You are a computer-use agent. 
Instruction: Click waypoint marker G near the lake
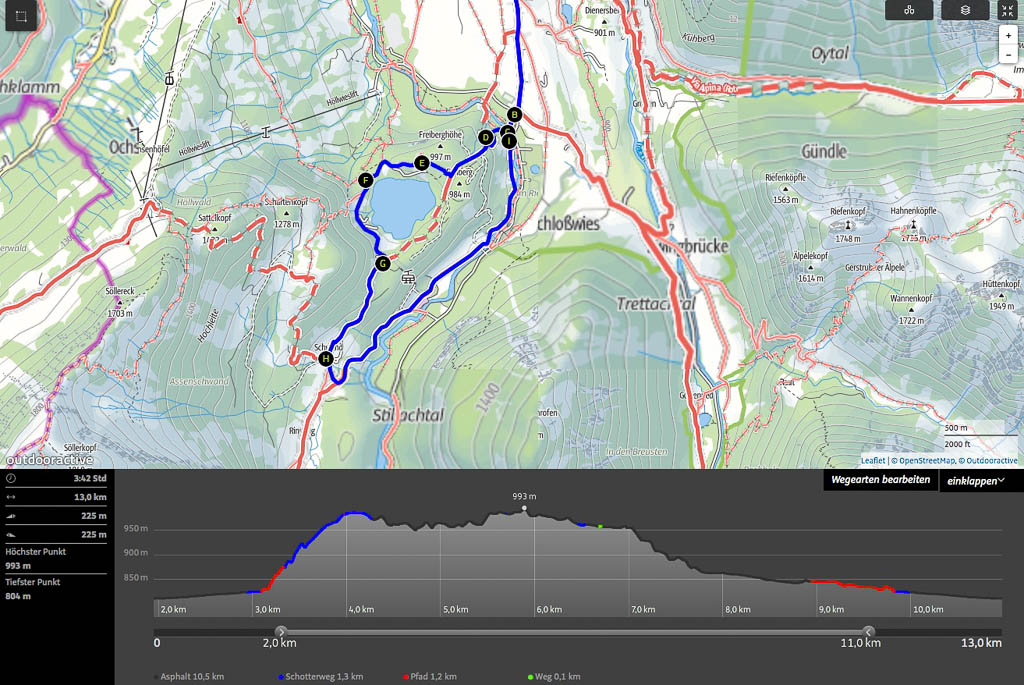382,264
